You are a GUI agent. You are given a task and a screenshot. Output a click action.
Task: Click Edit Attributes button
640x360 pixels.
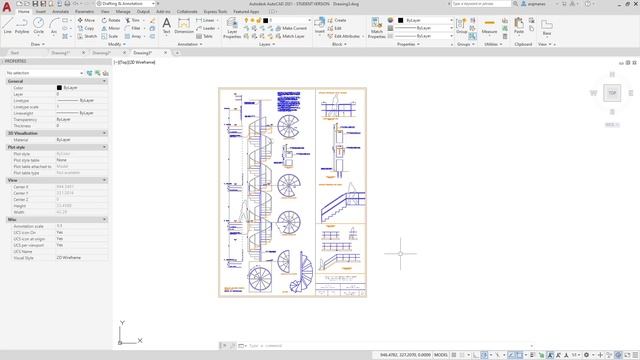tap(344, 36)
